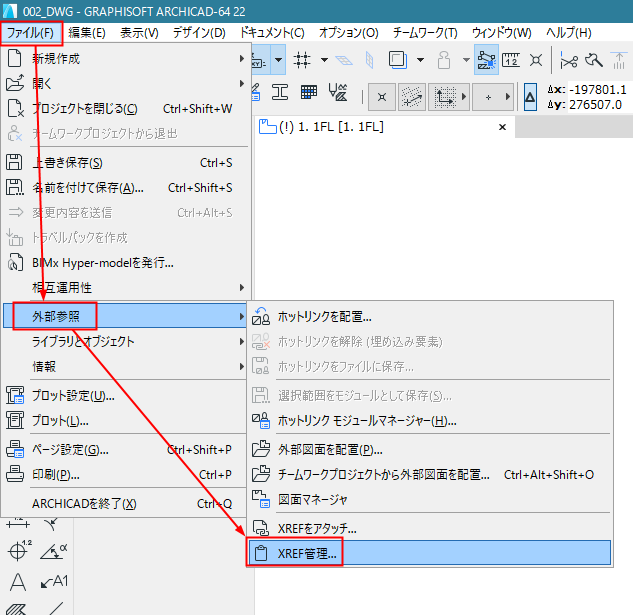
Task: Click the printer icon beside 印刷(P)
Action: point(15,474)
